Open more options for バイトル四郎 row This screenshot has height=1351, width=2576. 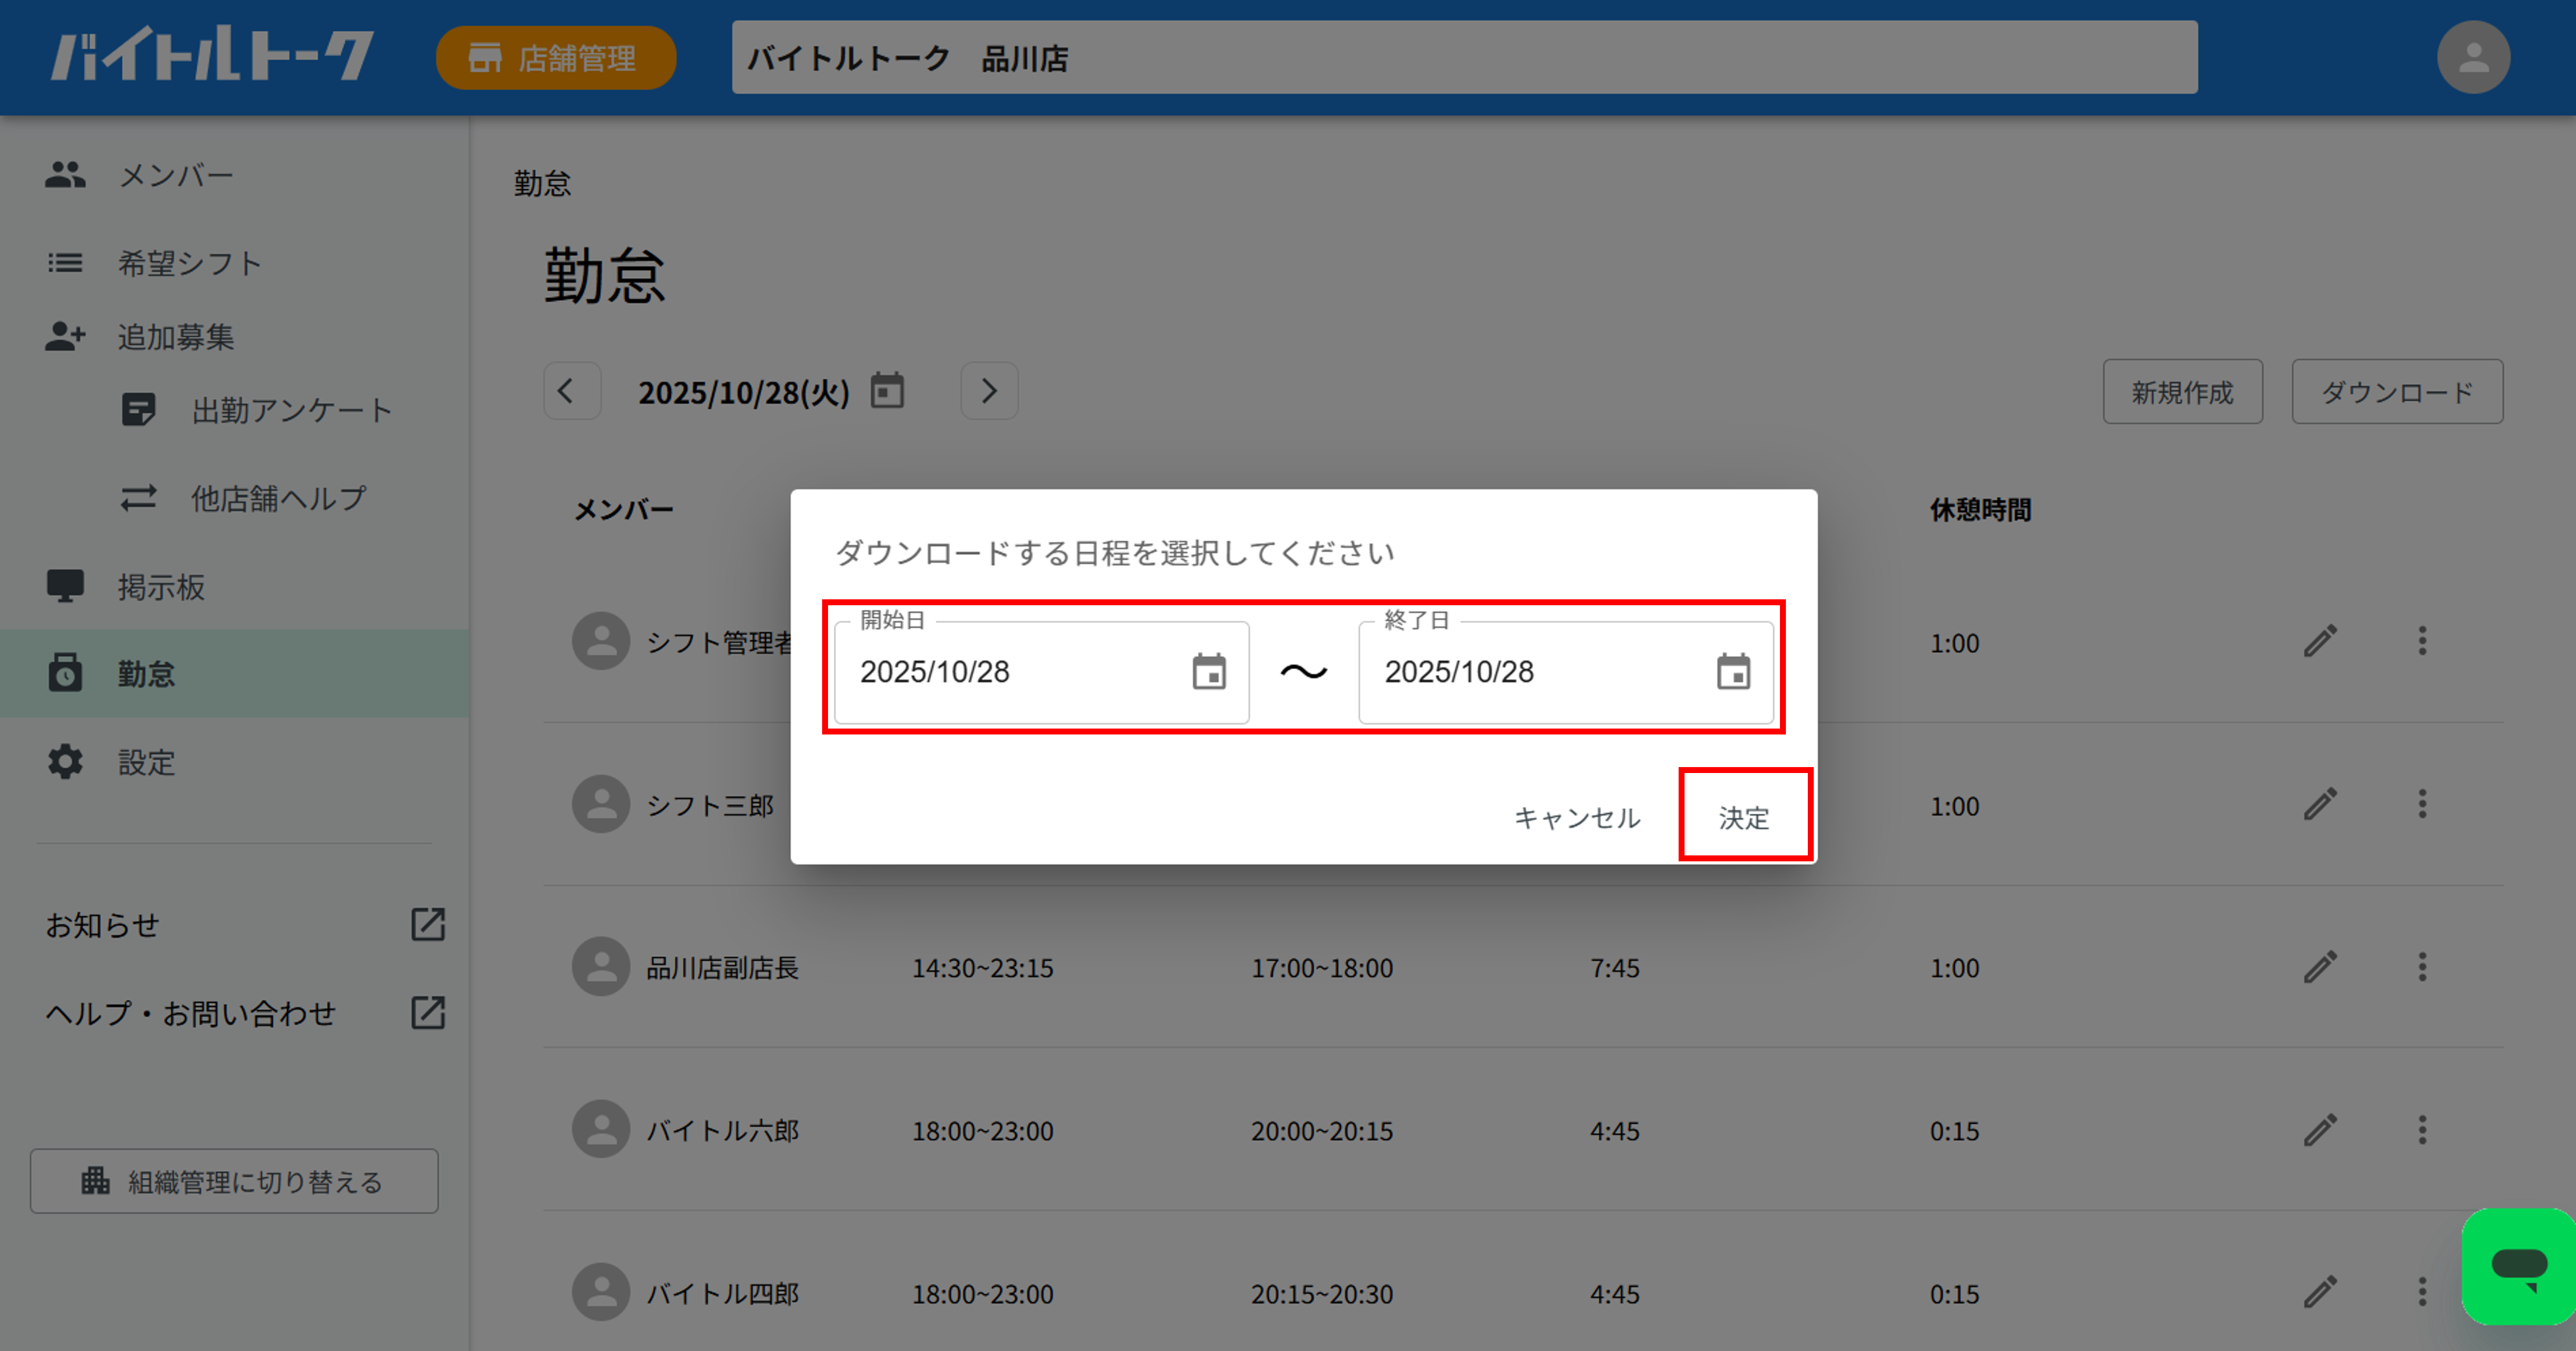(x=2422, y=1292)
